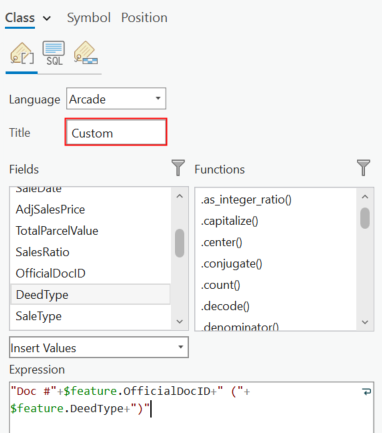Viewport: 382px width, 433px height.
Task: Open the SQL query tab icon
Action: (x=54, y=53)
